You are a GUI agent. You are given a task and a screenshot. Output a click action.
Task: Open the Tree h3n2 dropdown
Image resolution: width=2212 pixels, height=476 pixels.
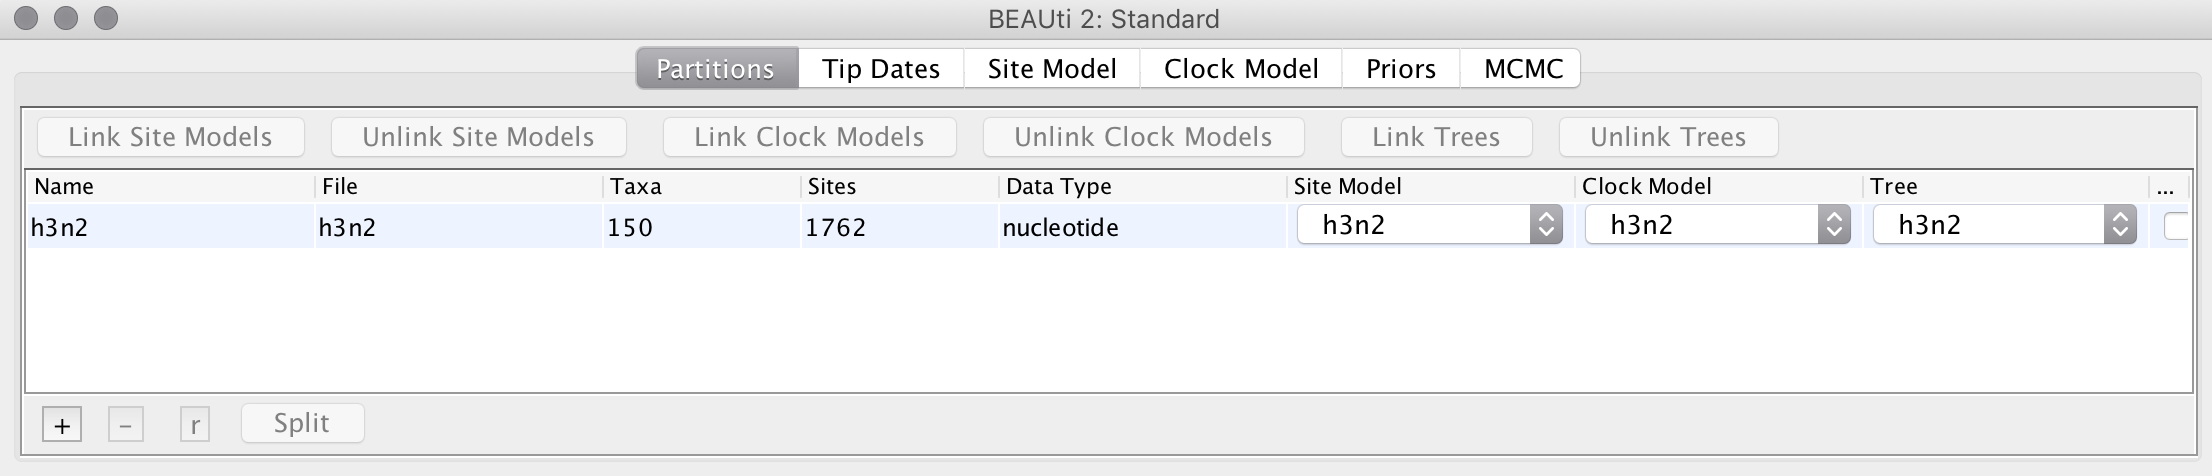point(2004,225)
